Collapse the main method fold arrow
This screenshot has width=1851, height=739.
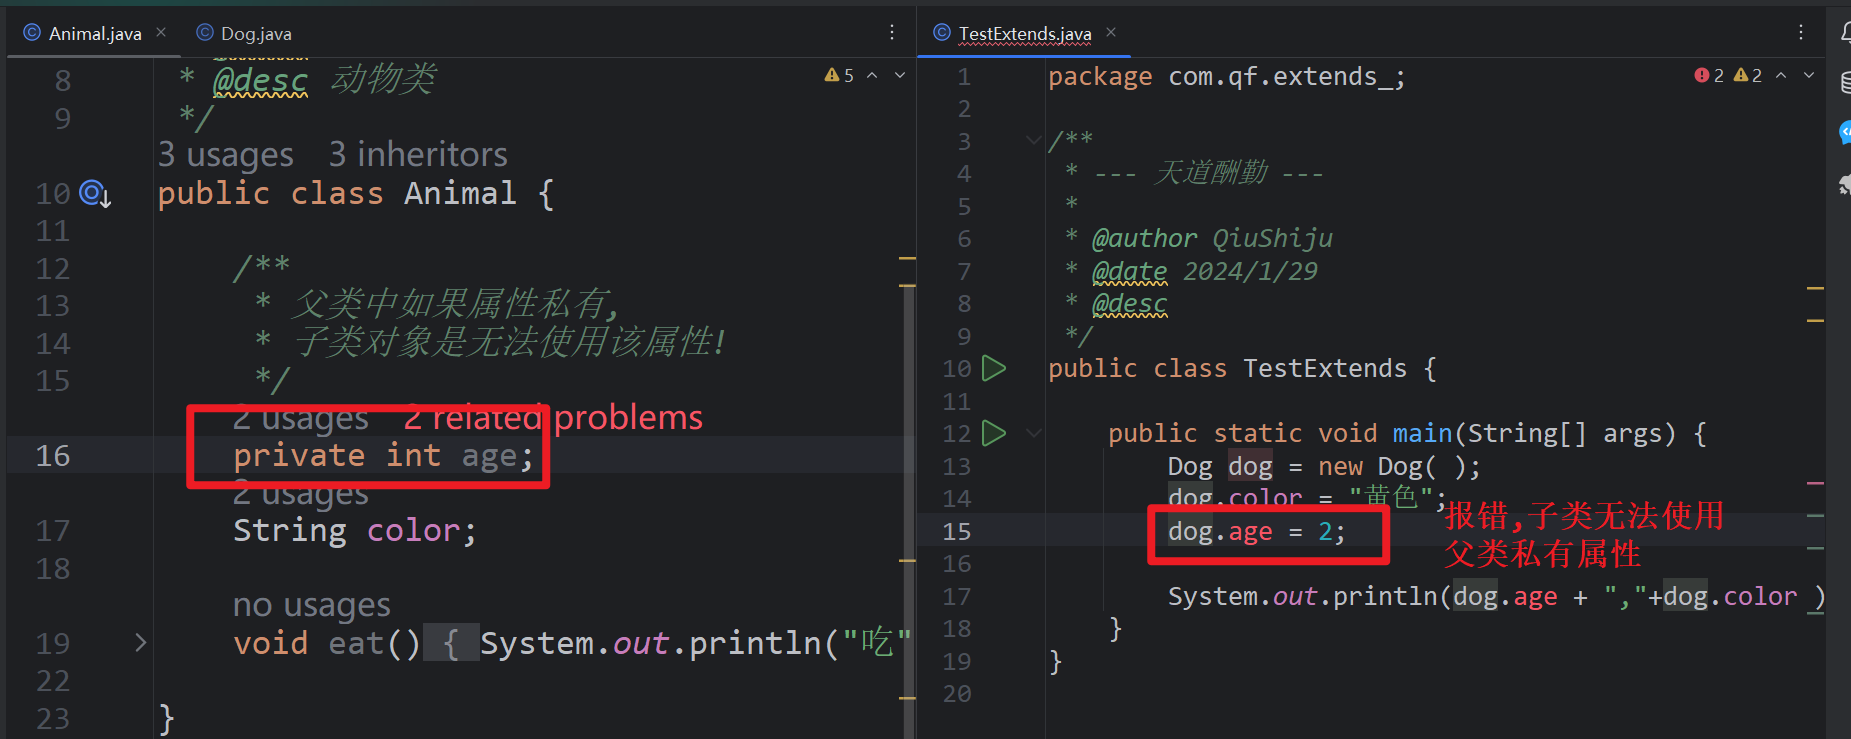pyautogui.click(x=1034, y=433)
